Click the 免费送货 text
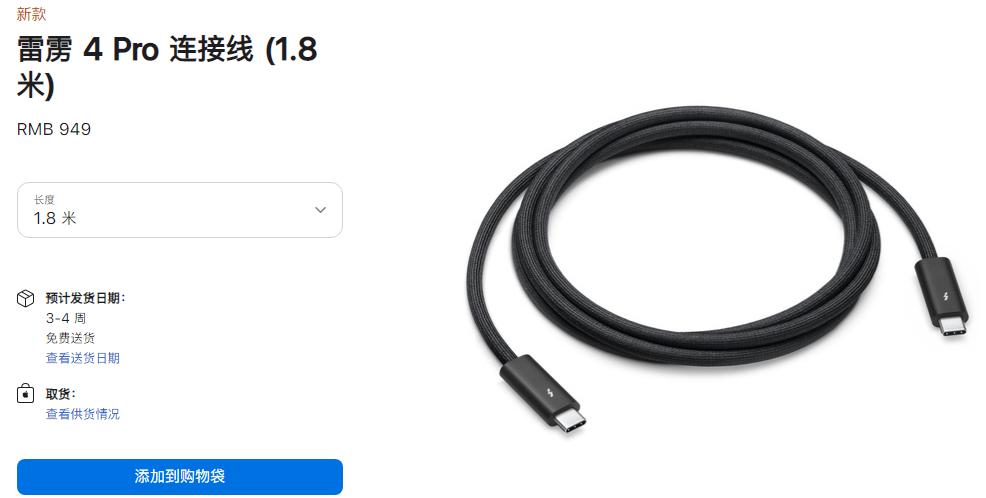This screenshot has width=986, height=498. pyautogui.click(x=70, y=338)
